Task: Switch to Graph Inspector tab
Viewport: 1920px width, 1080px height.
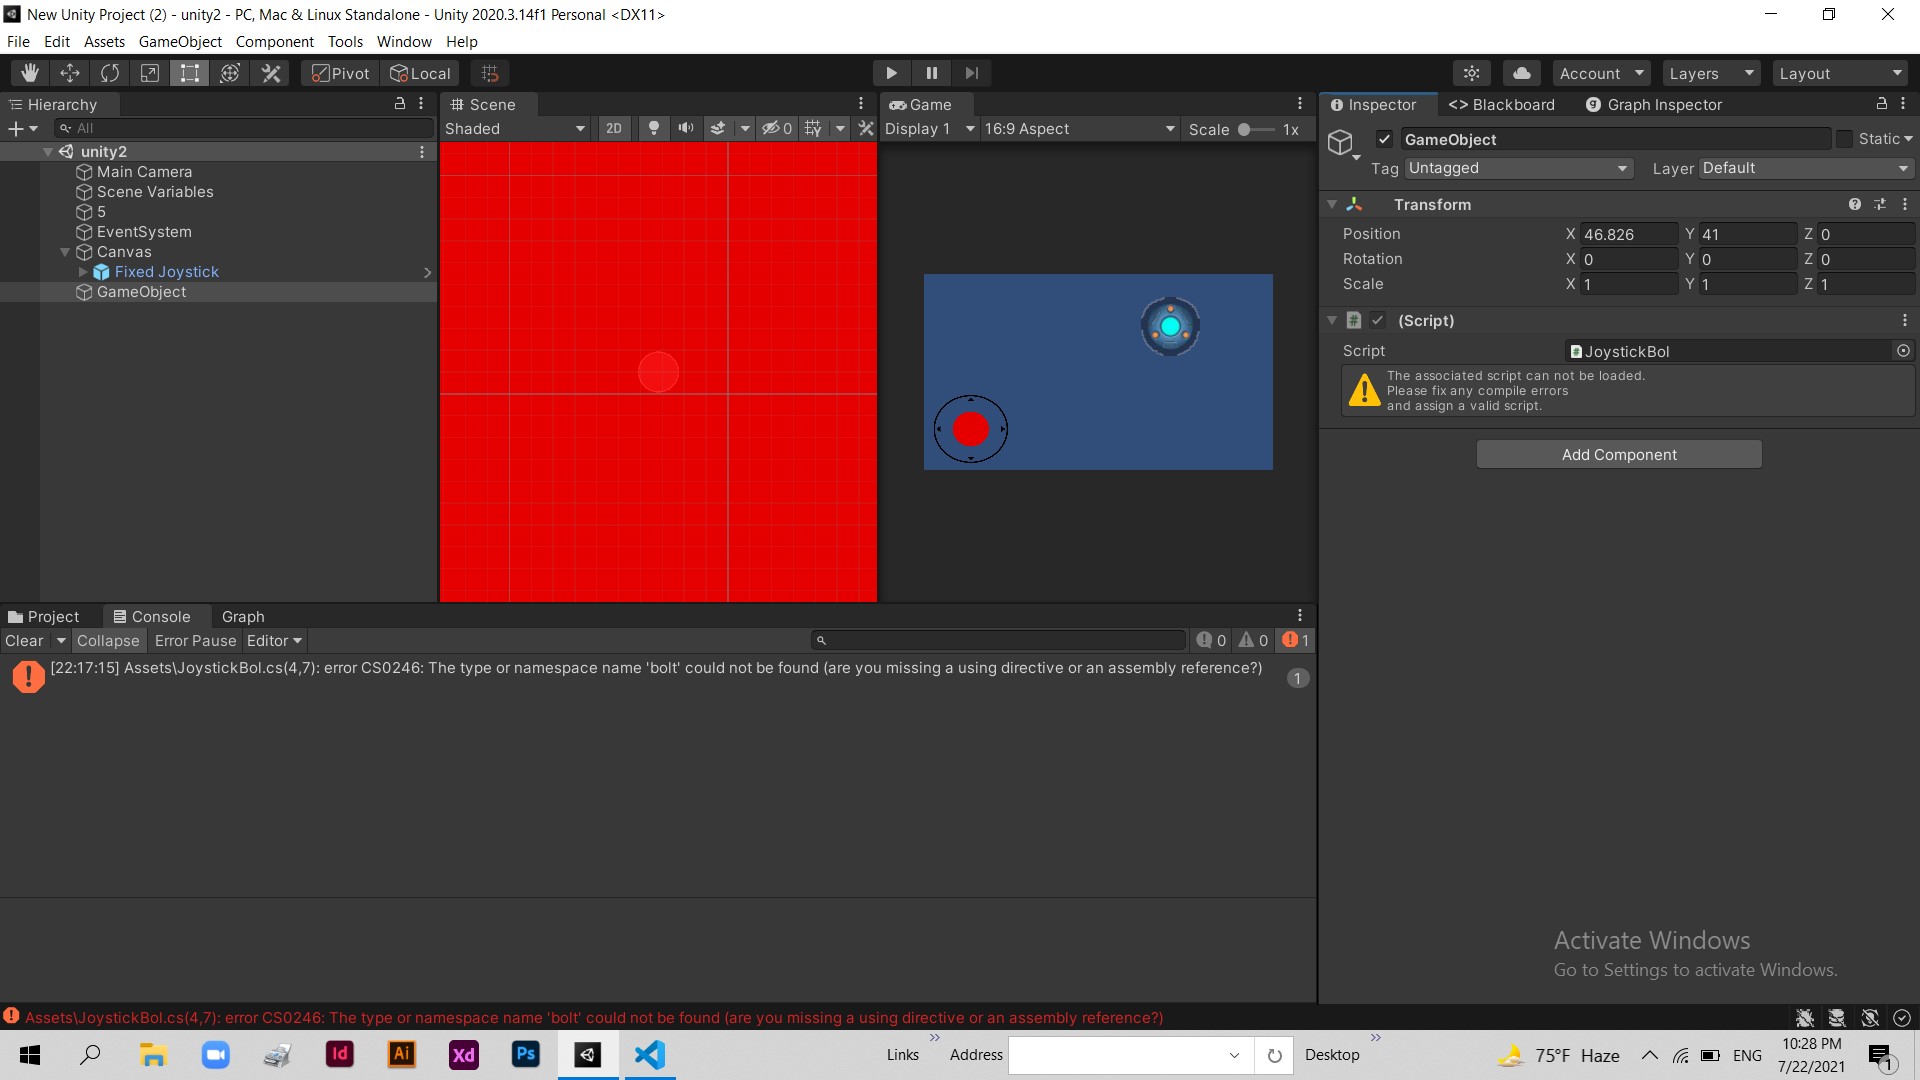Action: (1654, 105)
